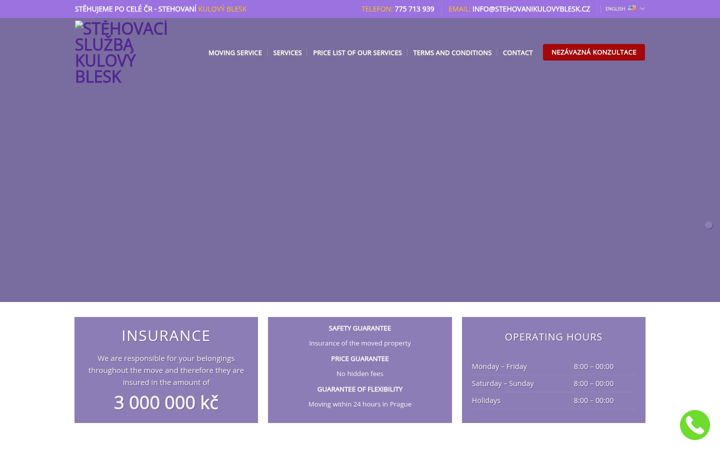The height and width of the screenshot is (450, 720).
Task: Navigate to the Contact page
Action: [x=518, y=53]
